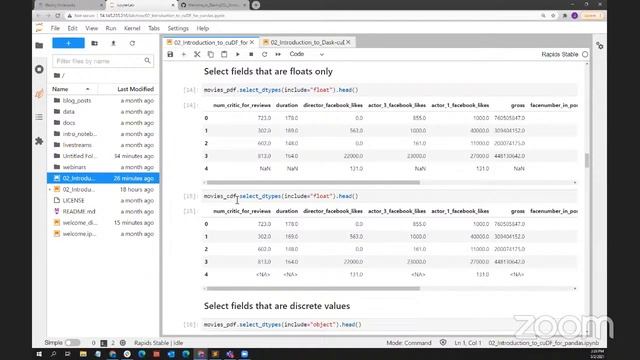
Task: Click the upload files icon
Action: tap(113, 43)
